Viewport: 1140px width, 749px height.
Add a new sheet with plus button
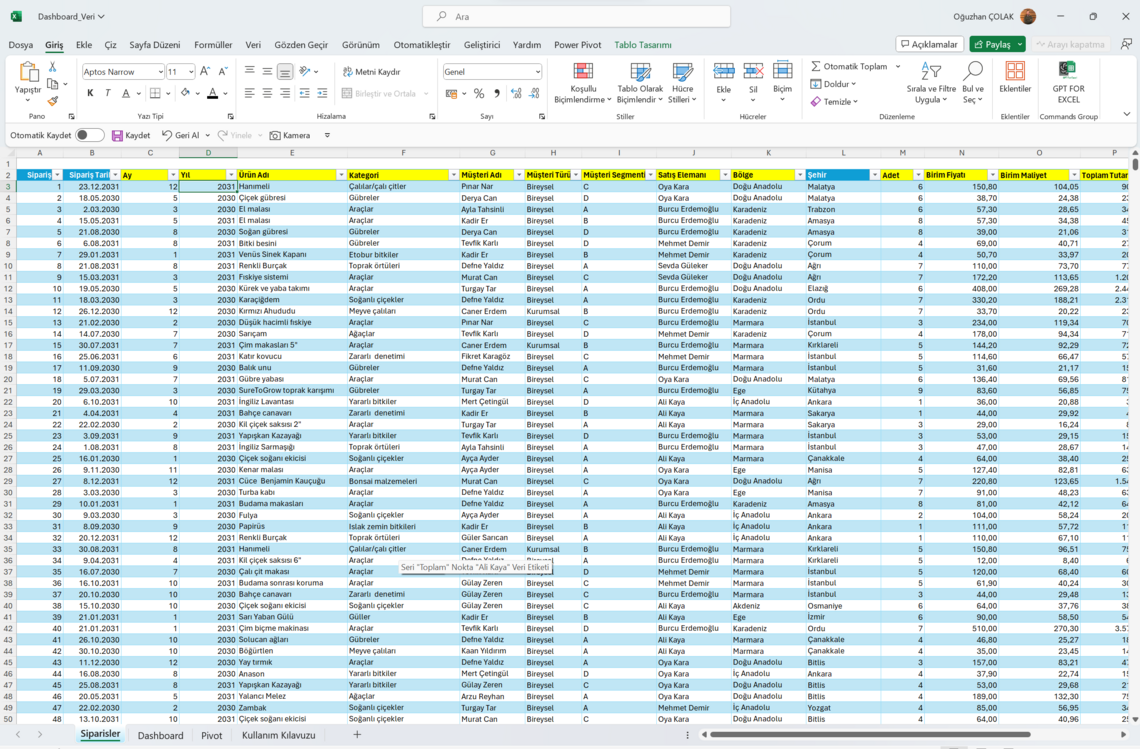click(357, 734)
